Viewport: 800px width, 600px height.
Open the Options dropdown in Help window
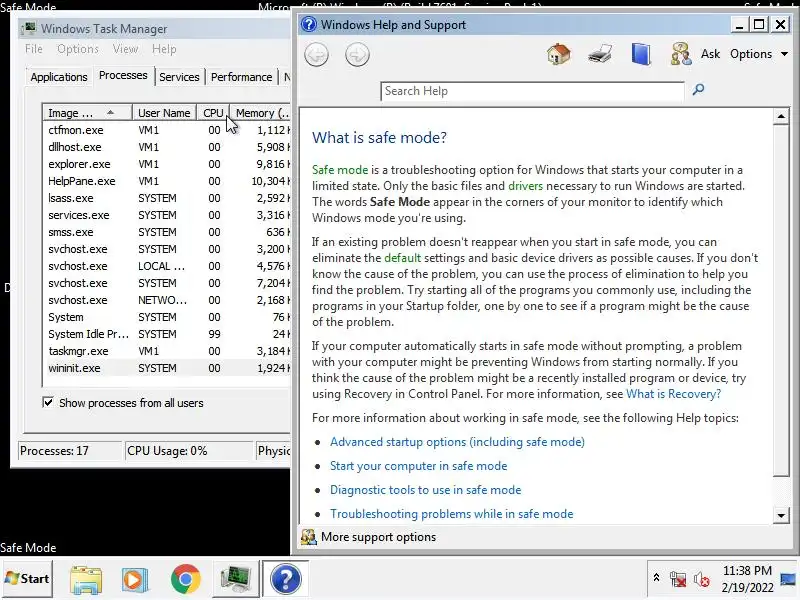tap(759, 54)
